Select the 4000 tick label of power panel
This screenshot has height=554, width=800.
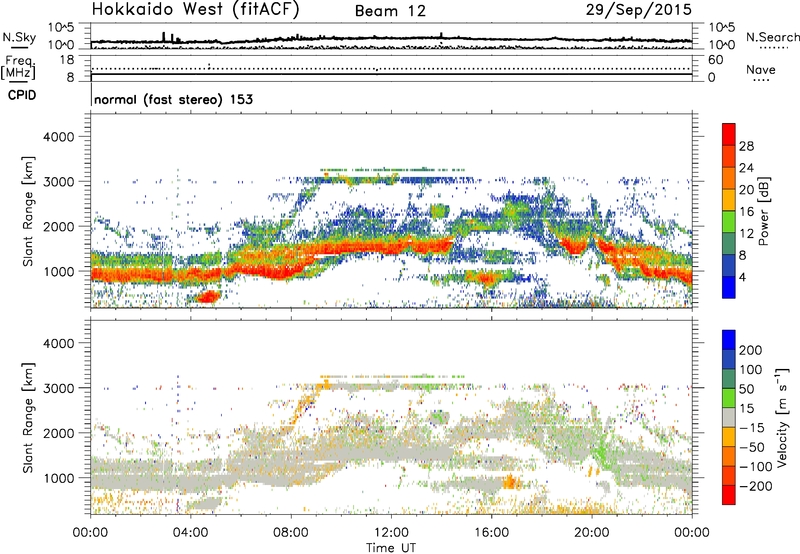coord(59,137)
